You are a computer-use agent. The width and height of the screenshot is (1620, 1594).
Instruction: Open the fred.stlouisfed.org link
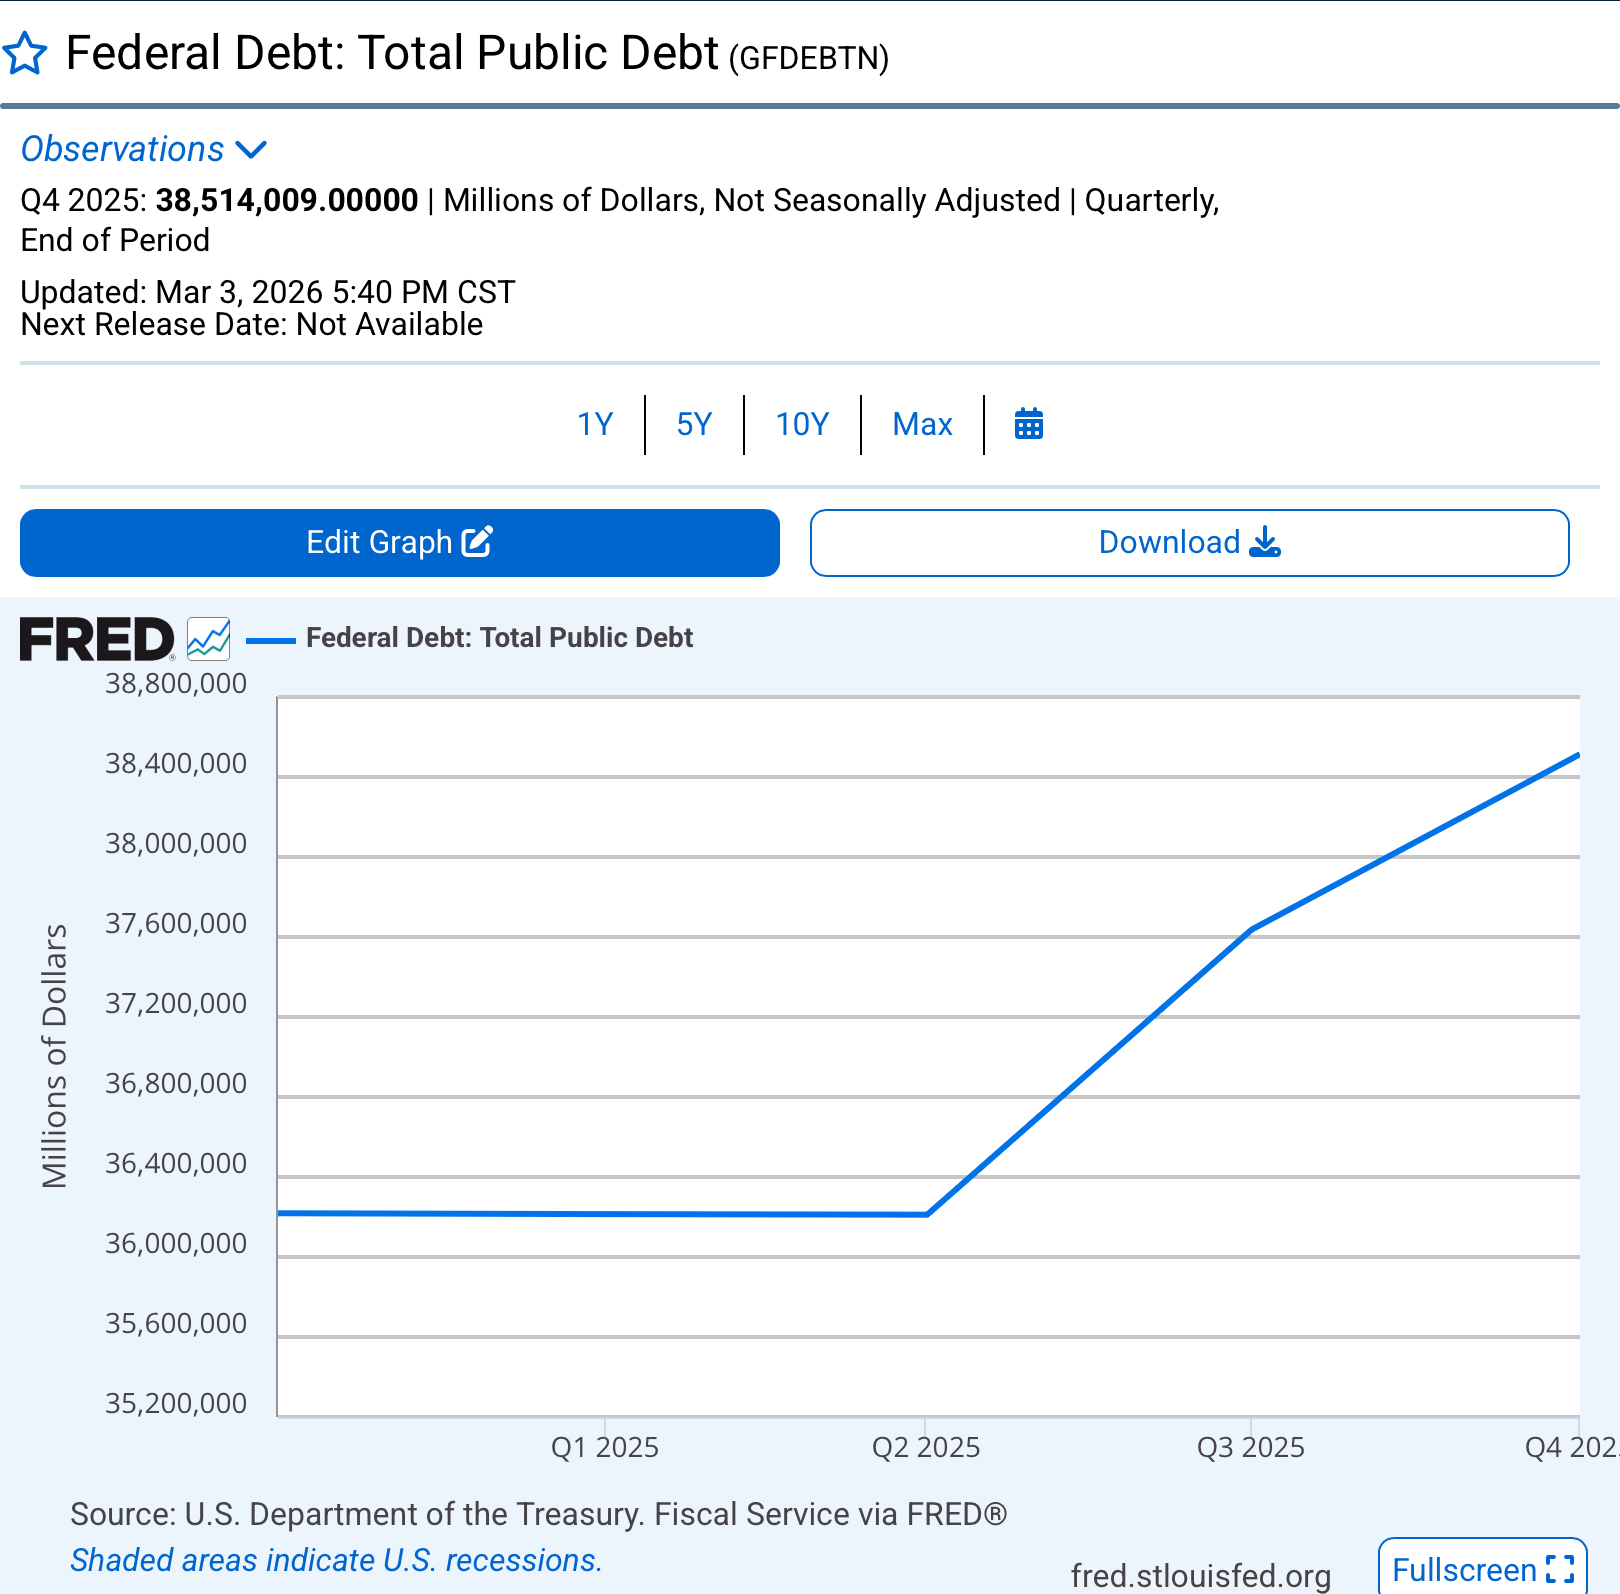(1200, 1576)
